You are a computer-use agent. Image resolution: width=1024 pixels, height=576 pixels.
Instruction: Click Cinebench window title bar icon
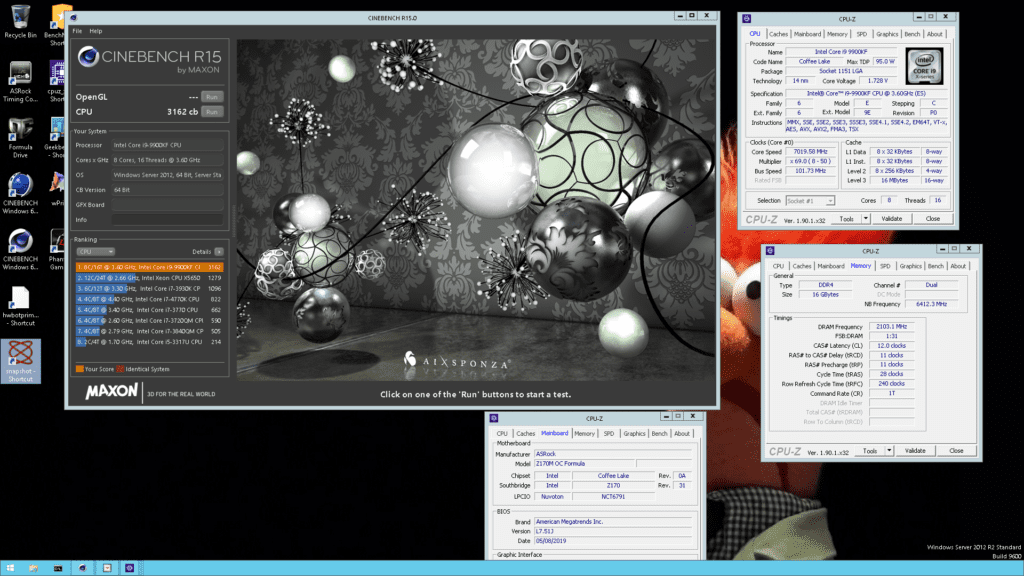click(x=74, y=18)
